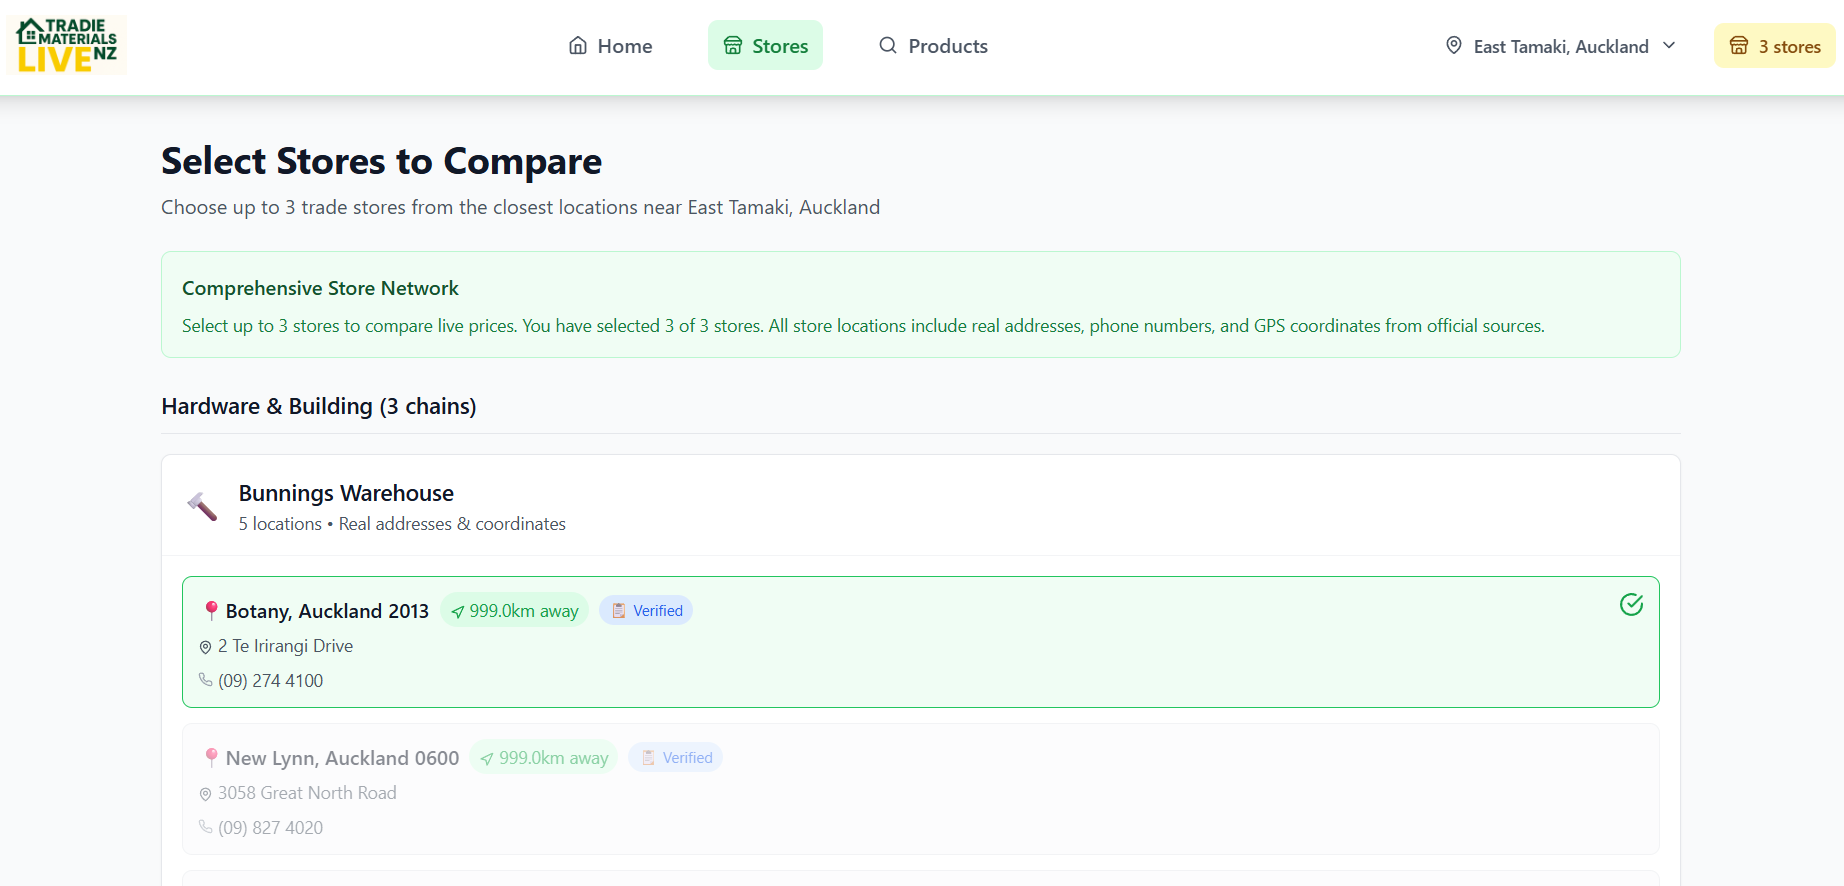Open the 3 stores selection button

coord(1775,46)
